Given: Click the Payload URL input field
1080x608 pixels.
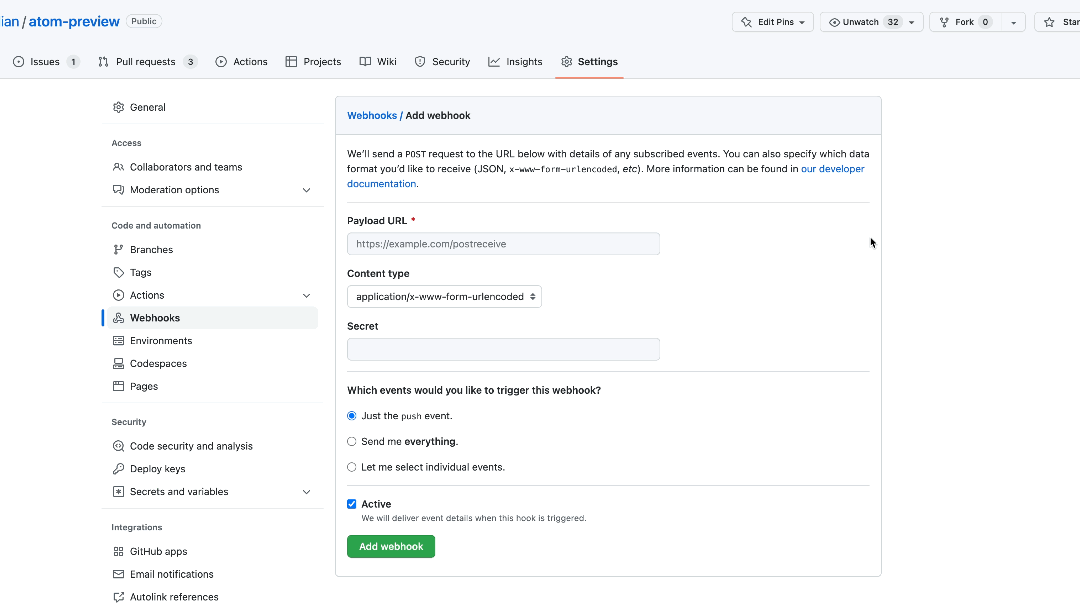Looking at the screenshot, I should [x=503, y=244].
